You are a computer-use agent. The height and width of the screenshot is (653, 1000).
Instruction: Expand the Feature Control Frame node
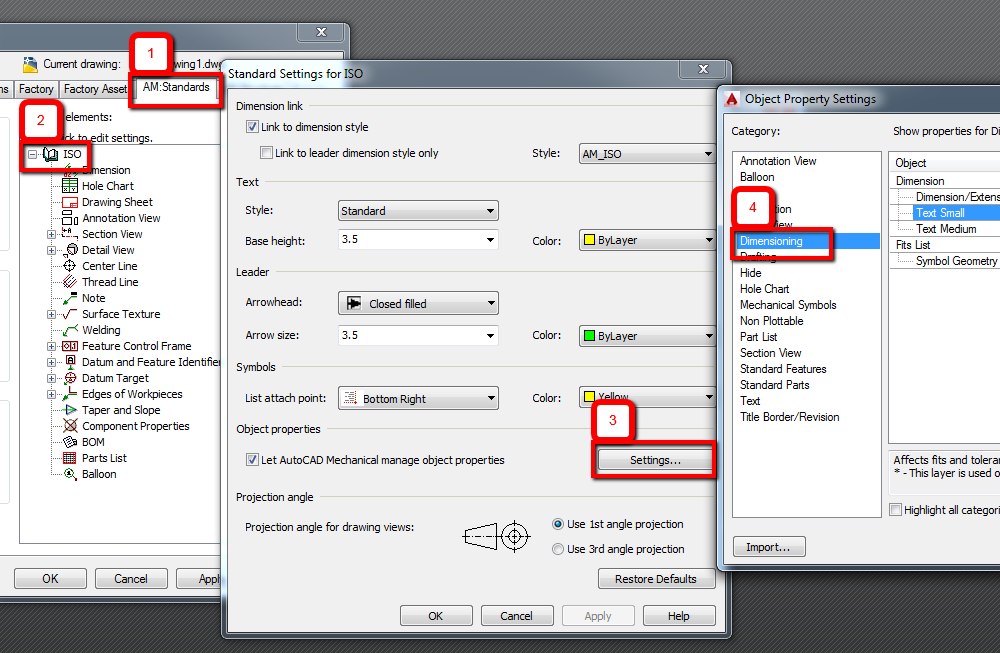[51, 346]
